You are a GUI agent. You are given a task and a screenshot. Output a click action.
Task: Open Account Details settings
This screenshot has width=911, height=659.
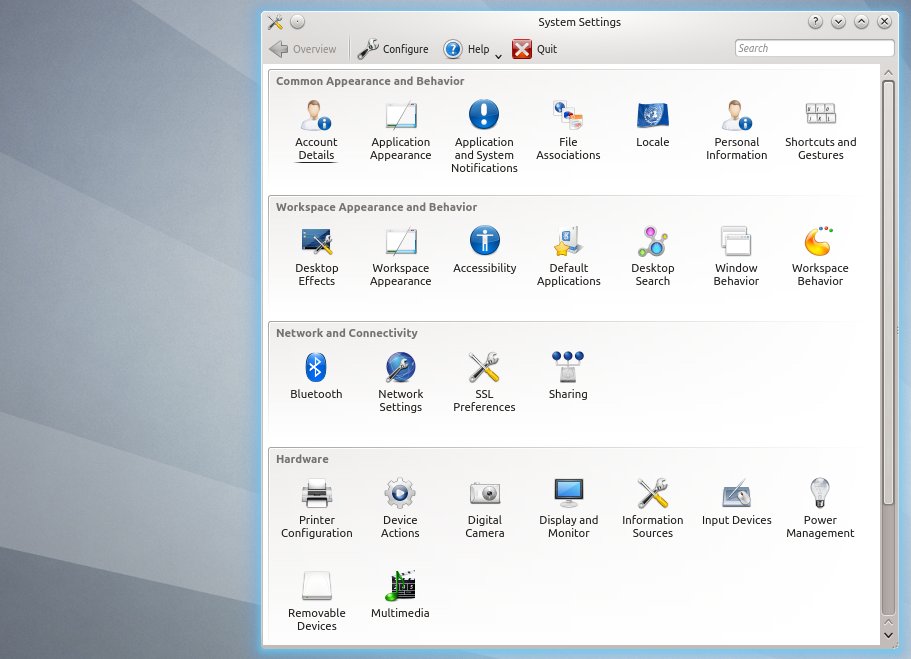pyautogui.click(x=316, y=116)
